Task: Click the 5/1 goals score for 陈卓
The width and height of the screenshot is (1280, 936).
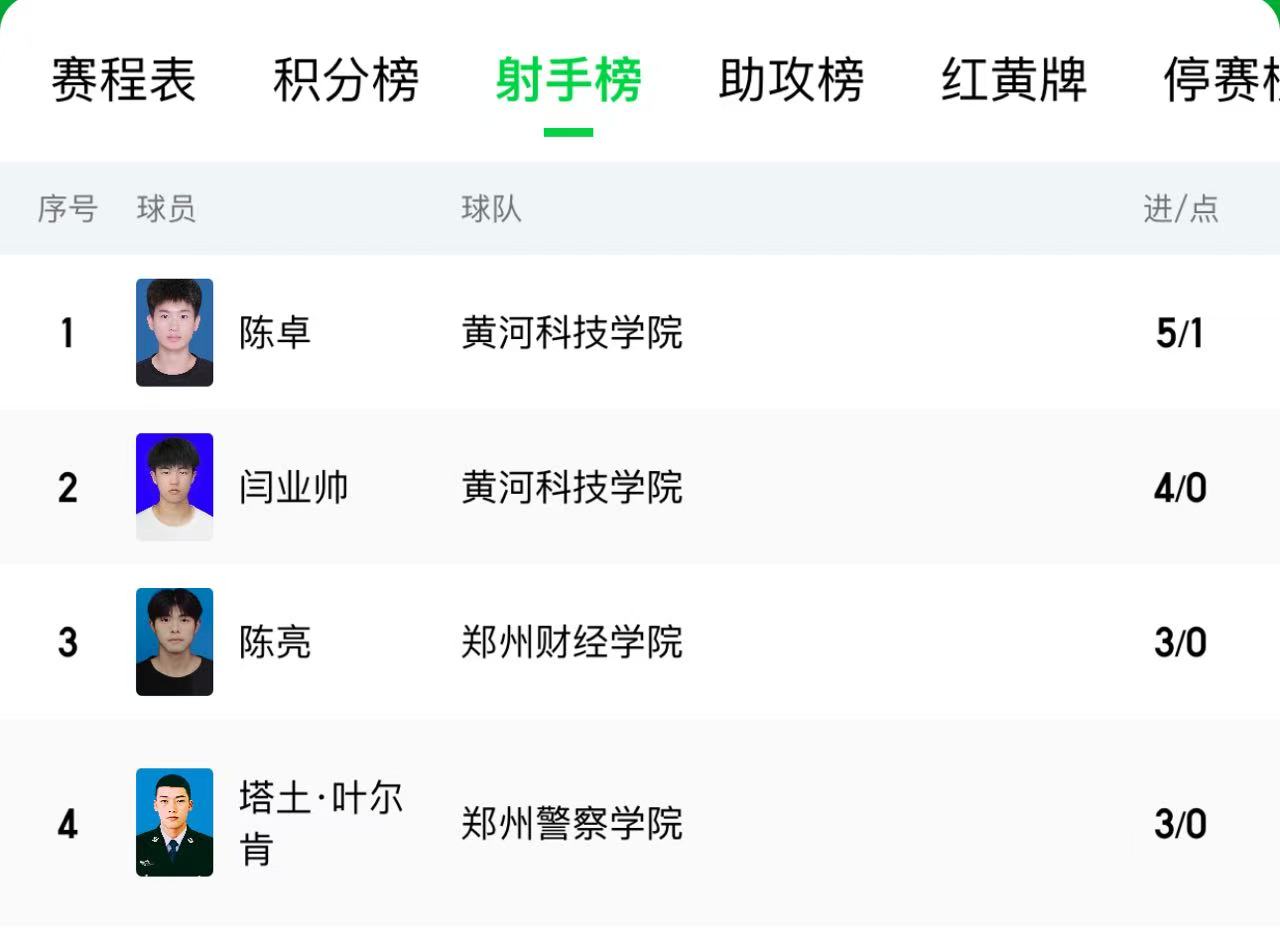Action: 1180,333
